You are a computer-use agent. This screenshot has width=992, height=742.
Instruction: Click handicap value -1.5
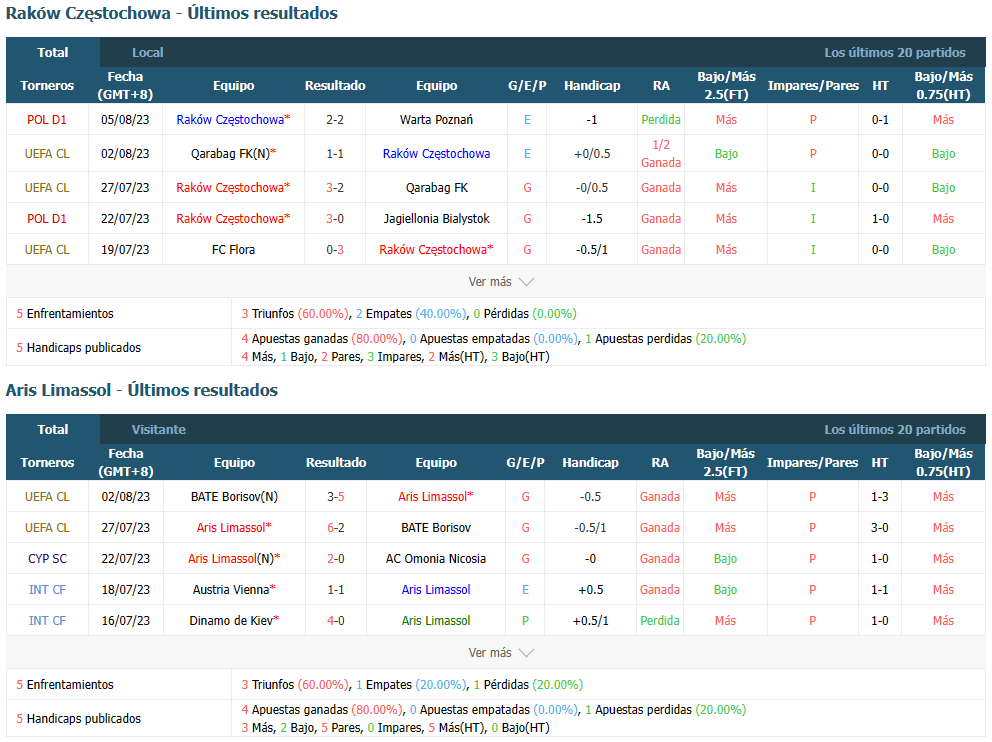point(592,219)
